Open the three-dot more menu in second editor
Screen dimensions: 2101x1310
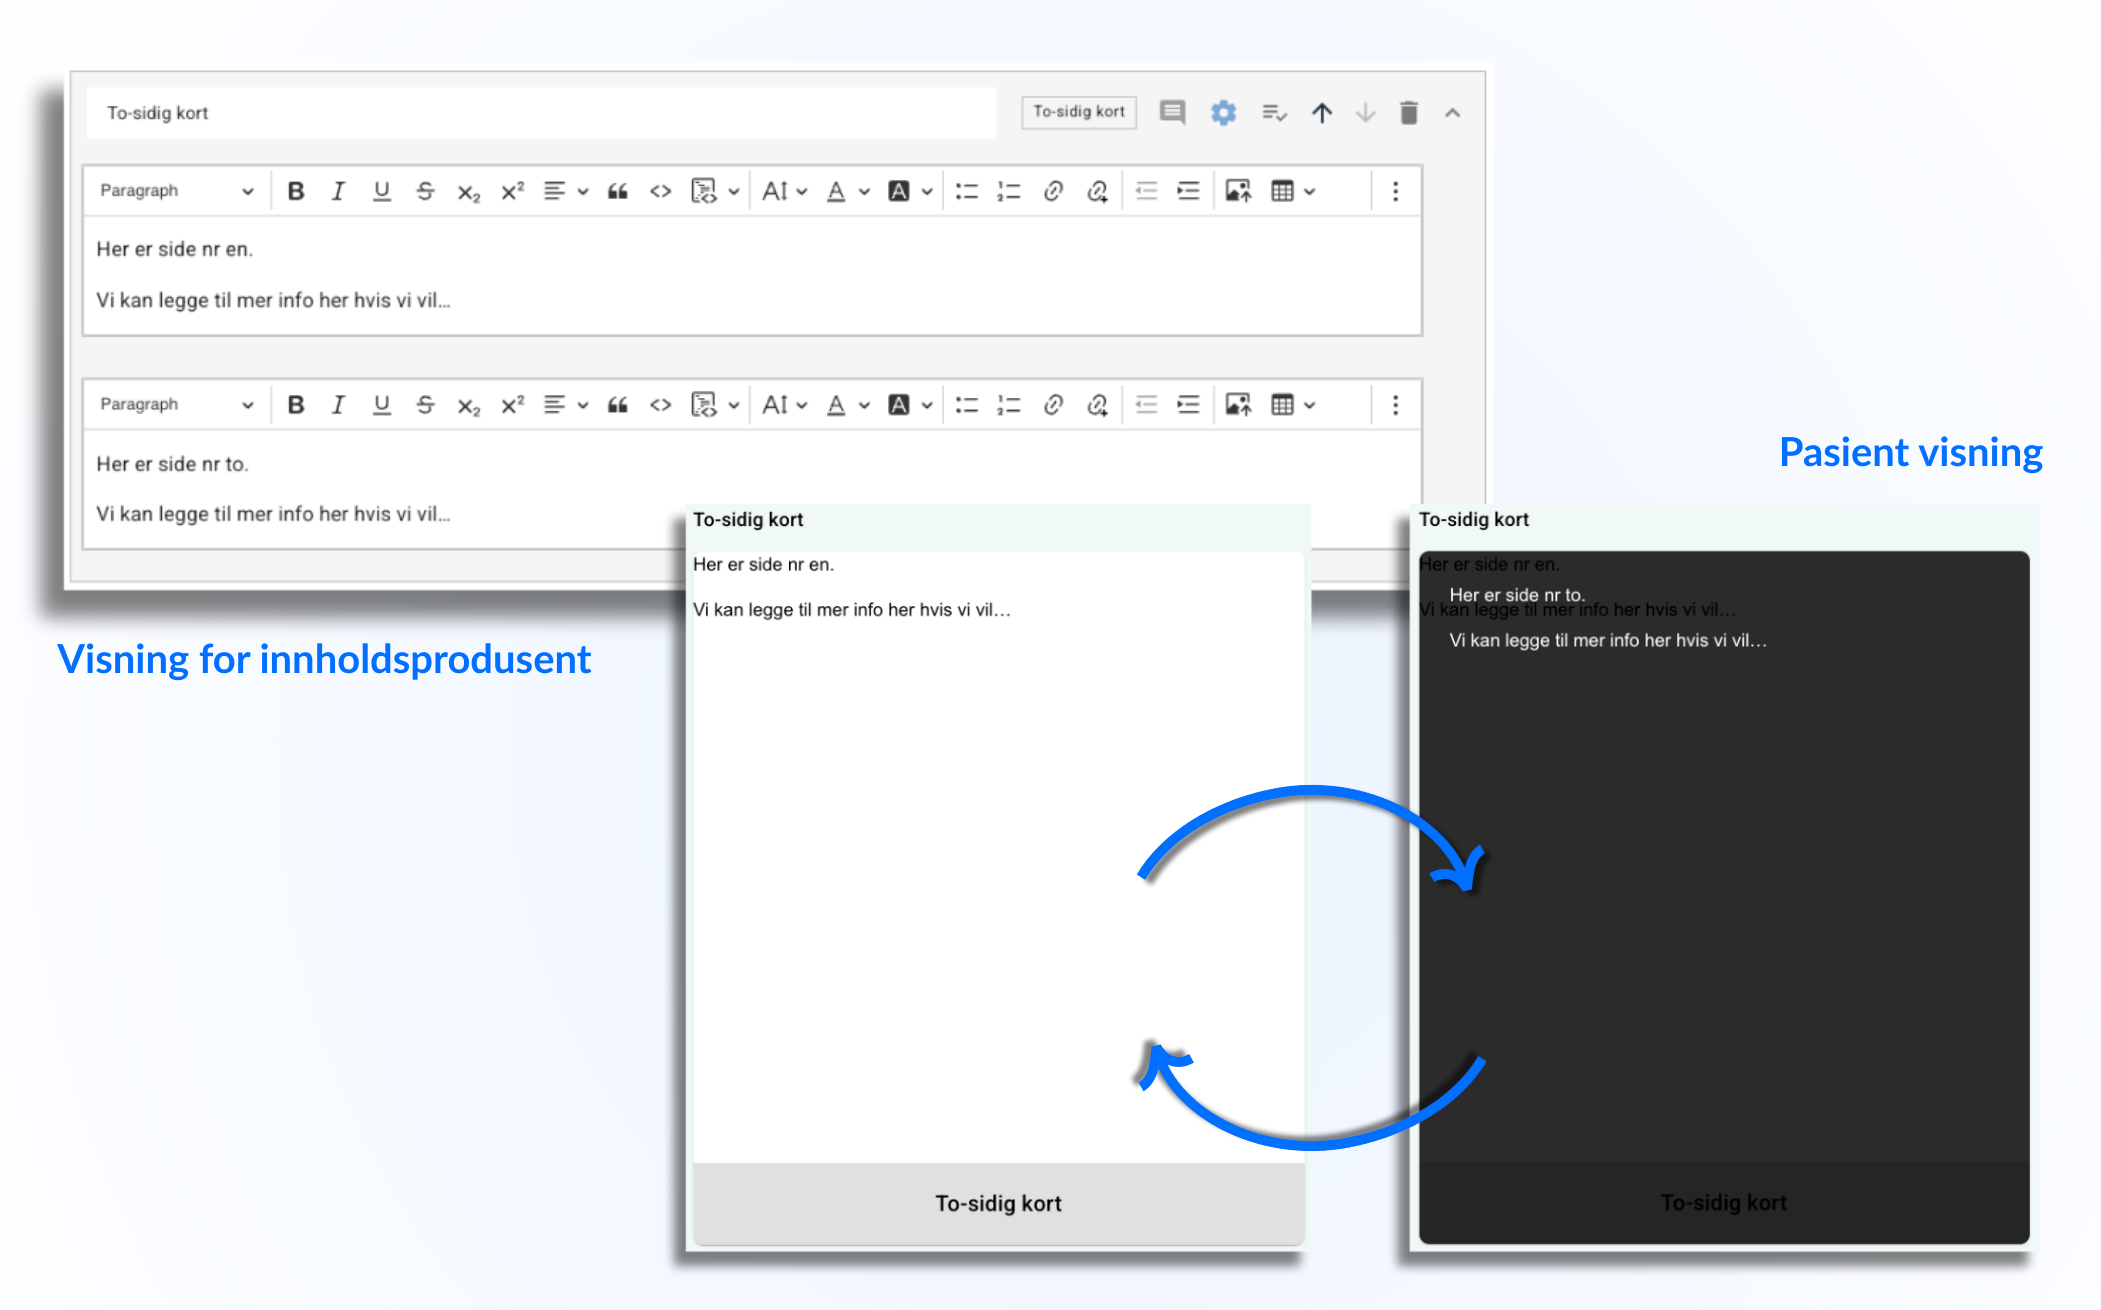(x=1395, y=405)
